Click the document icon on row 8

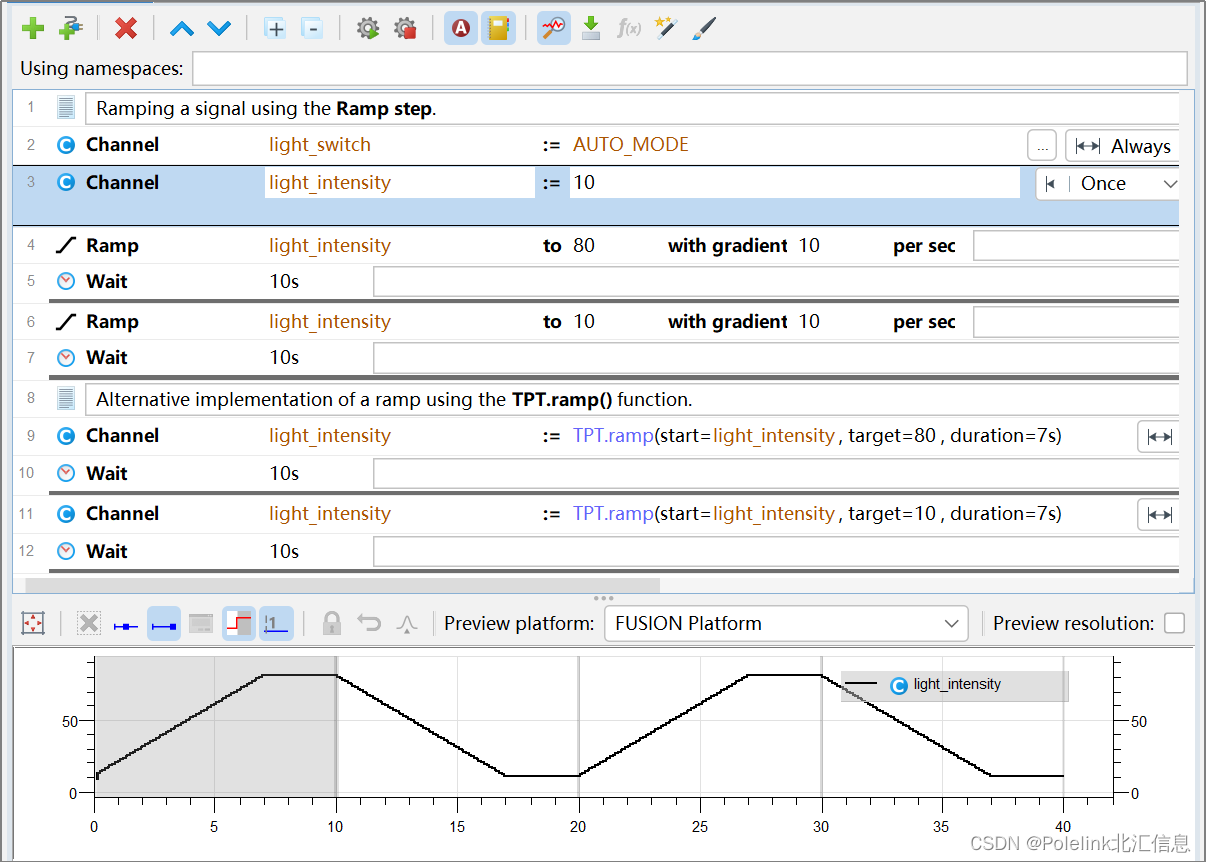(x=66, y=399)
